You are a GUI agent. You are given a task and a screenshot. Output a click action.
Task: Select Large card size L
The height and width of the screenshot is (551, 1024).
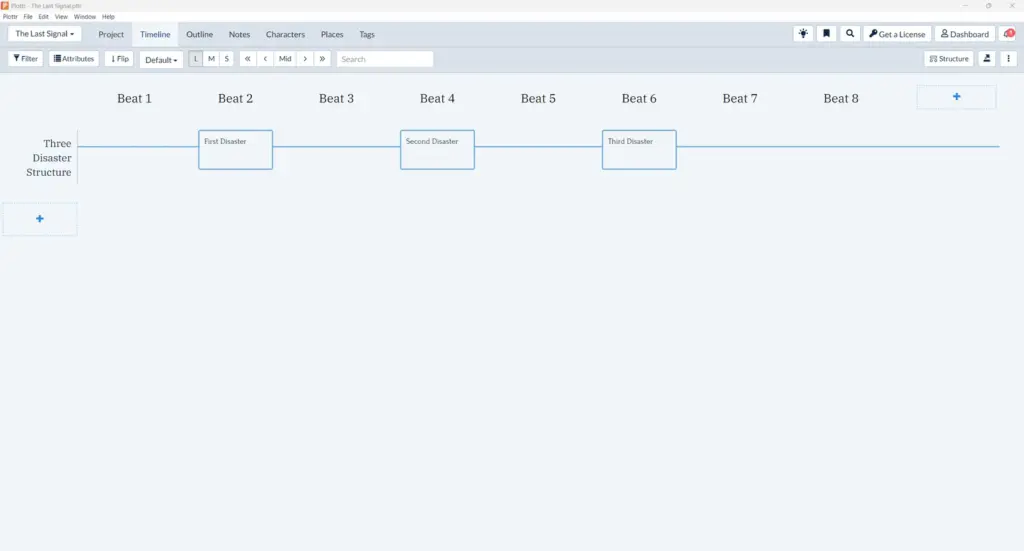[195, 59]
